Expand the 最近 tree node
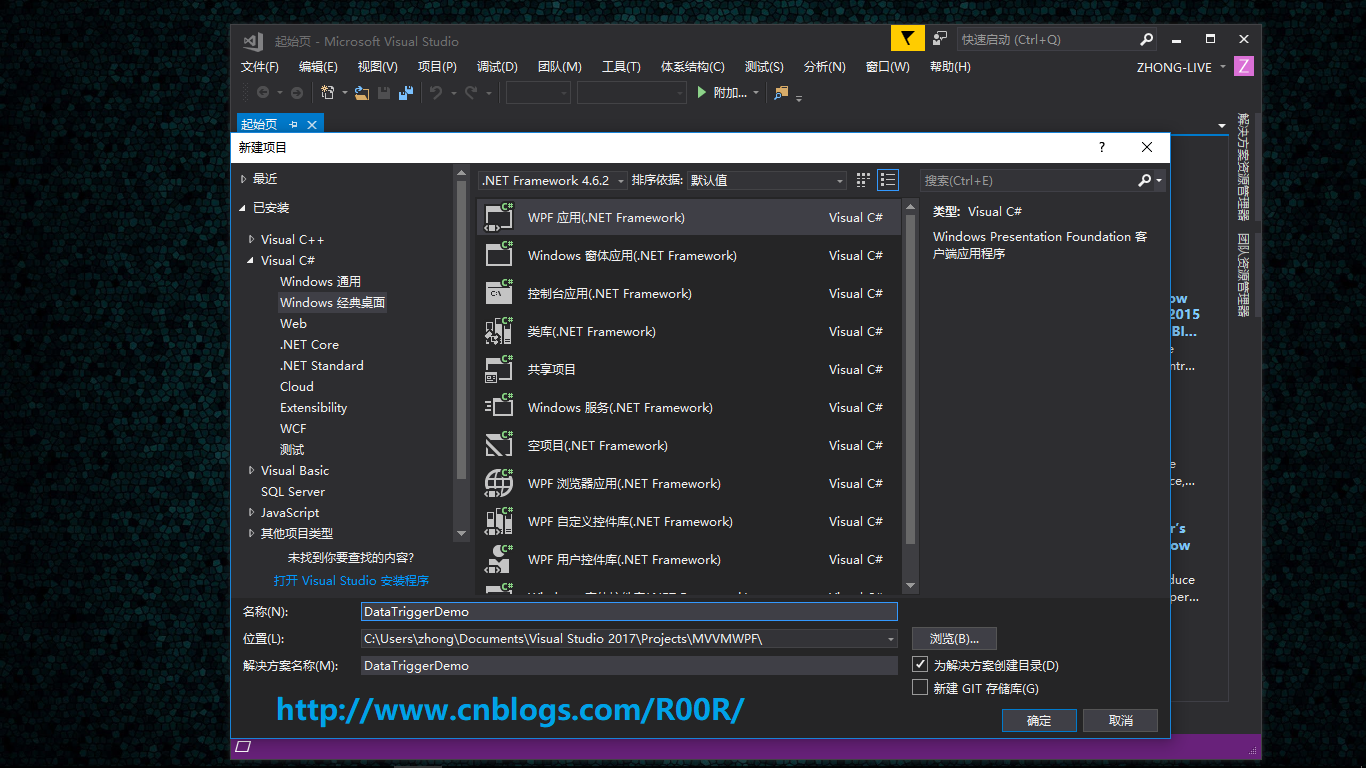Viewport: 1366px width, 768px height. coord(243,178)
